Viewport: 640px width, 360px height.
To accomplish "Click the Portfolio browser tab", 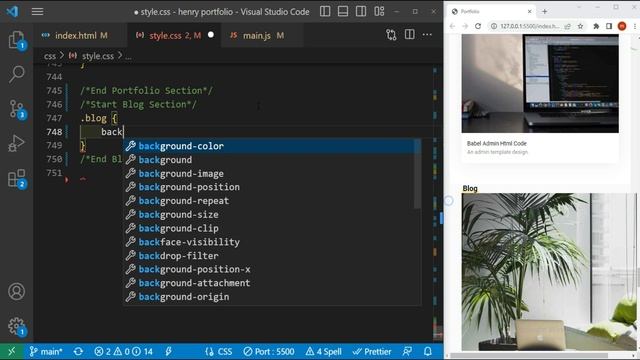I will 490,11.
